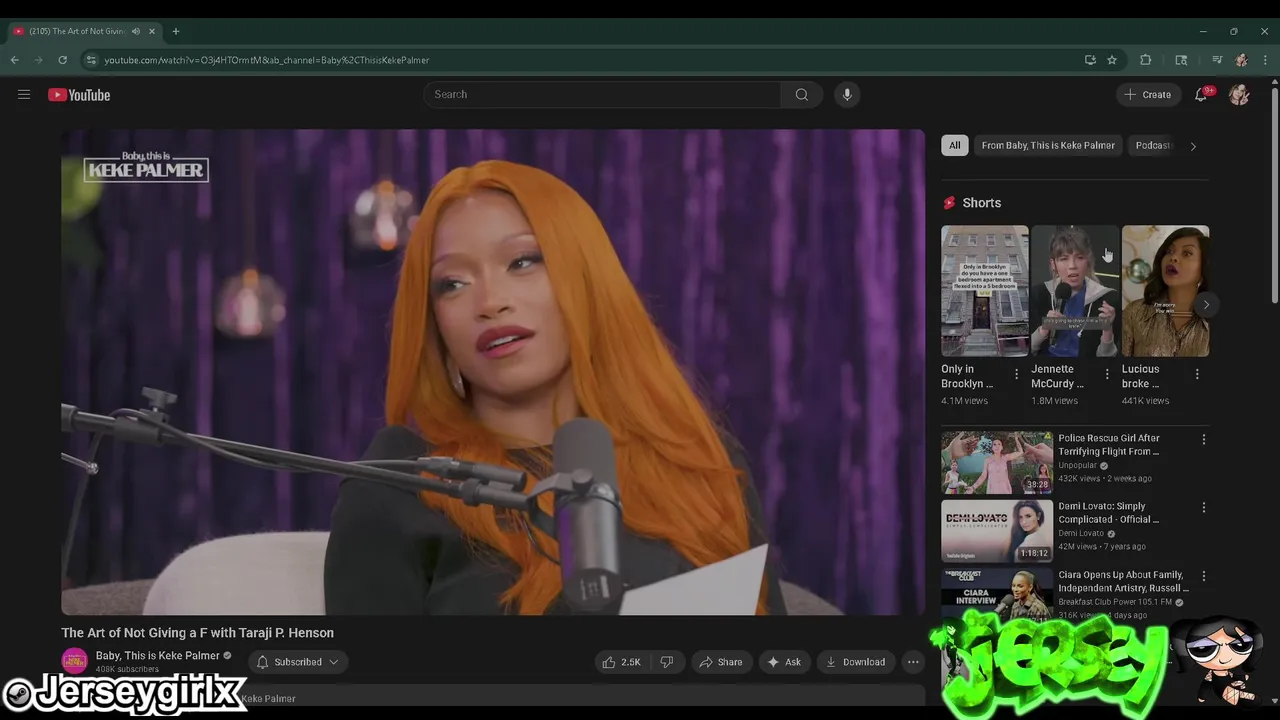Viewport: 1280px width, 720px height.
Task: Open more actions ellipsis beside Download
Action: tap(913, 662)
